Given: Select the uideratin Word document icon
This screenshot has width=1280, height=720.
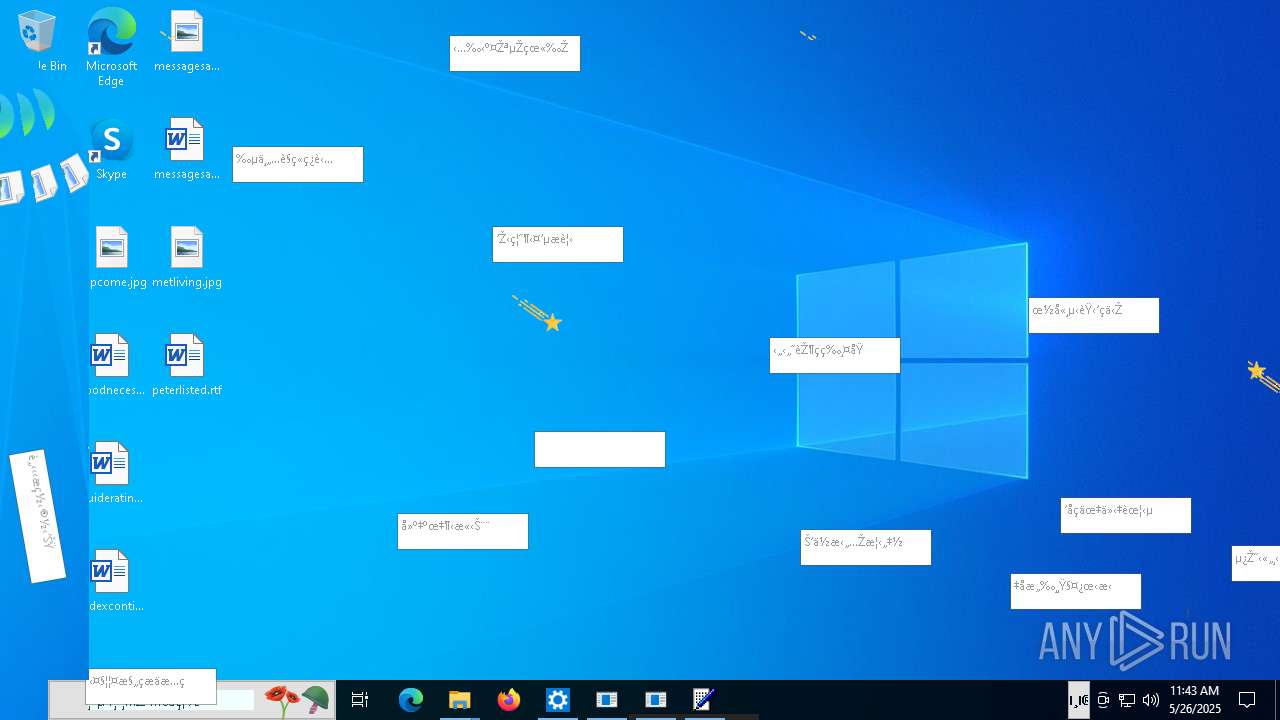Looking at the screenshot, I should (112, 474).
